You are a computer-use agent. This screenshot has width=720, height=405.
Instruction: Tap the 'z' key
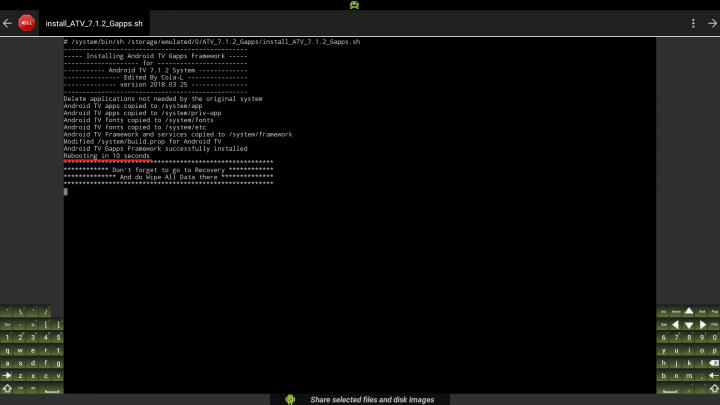point(19,376)
